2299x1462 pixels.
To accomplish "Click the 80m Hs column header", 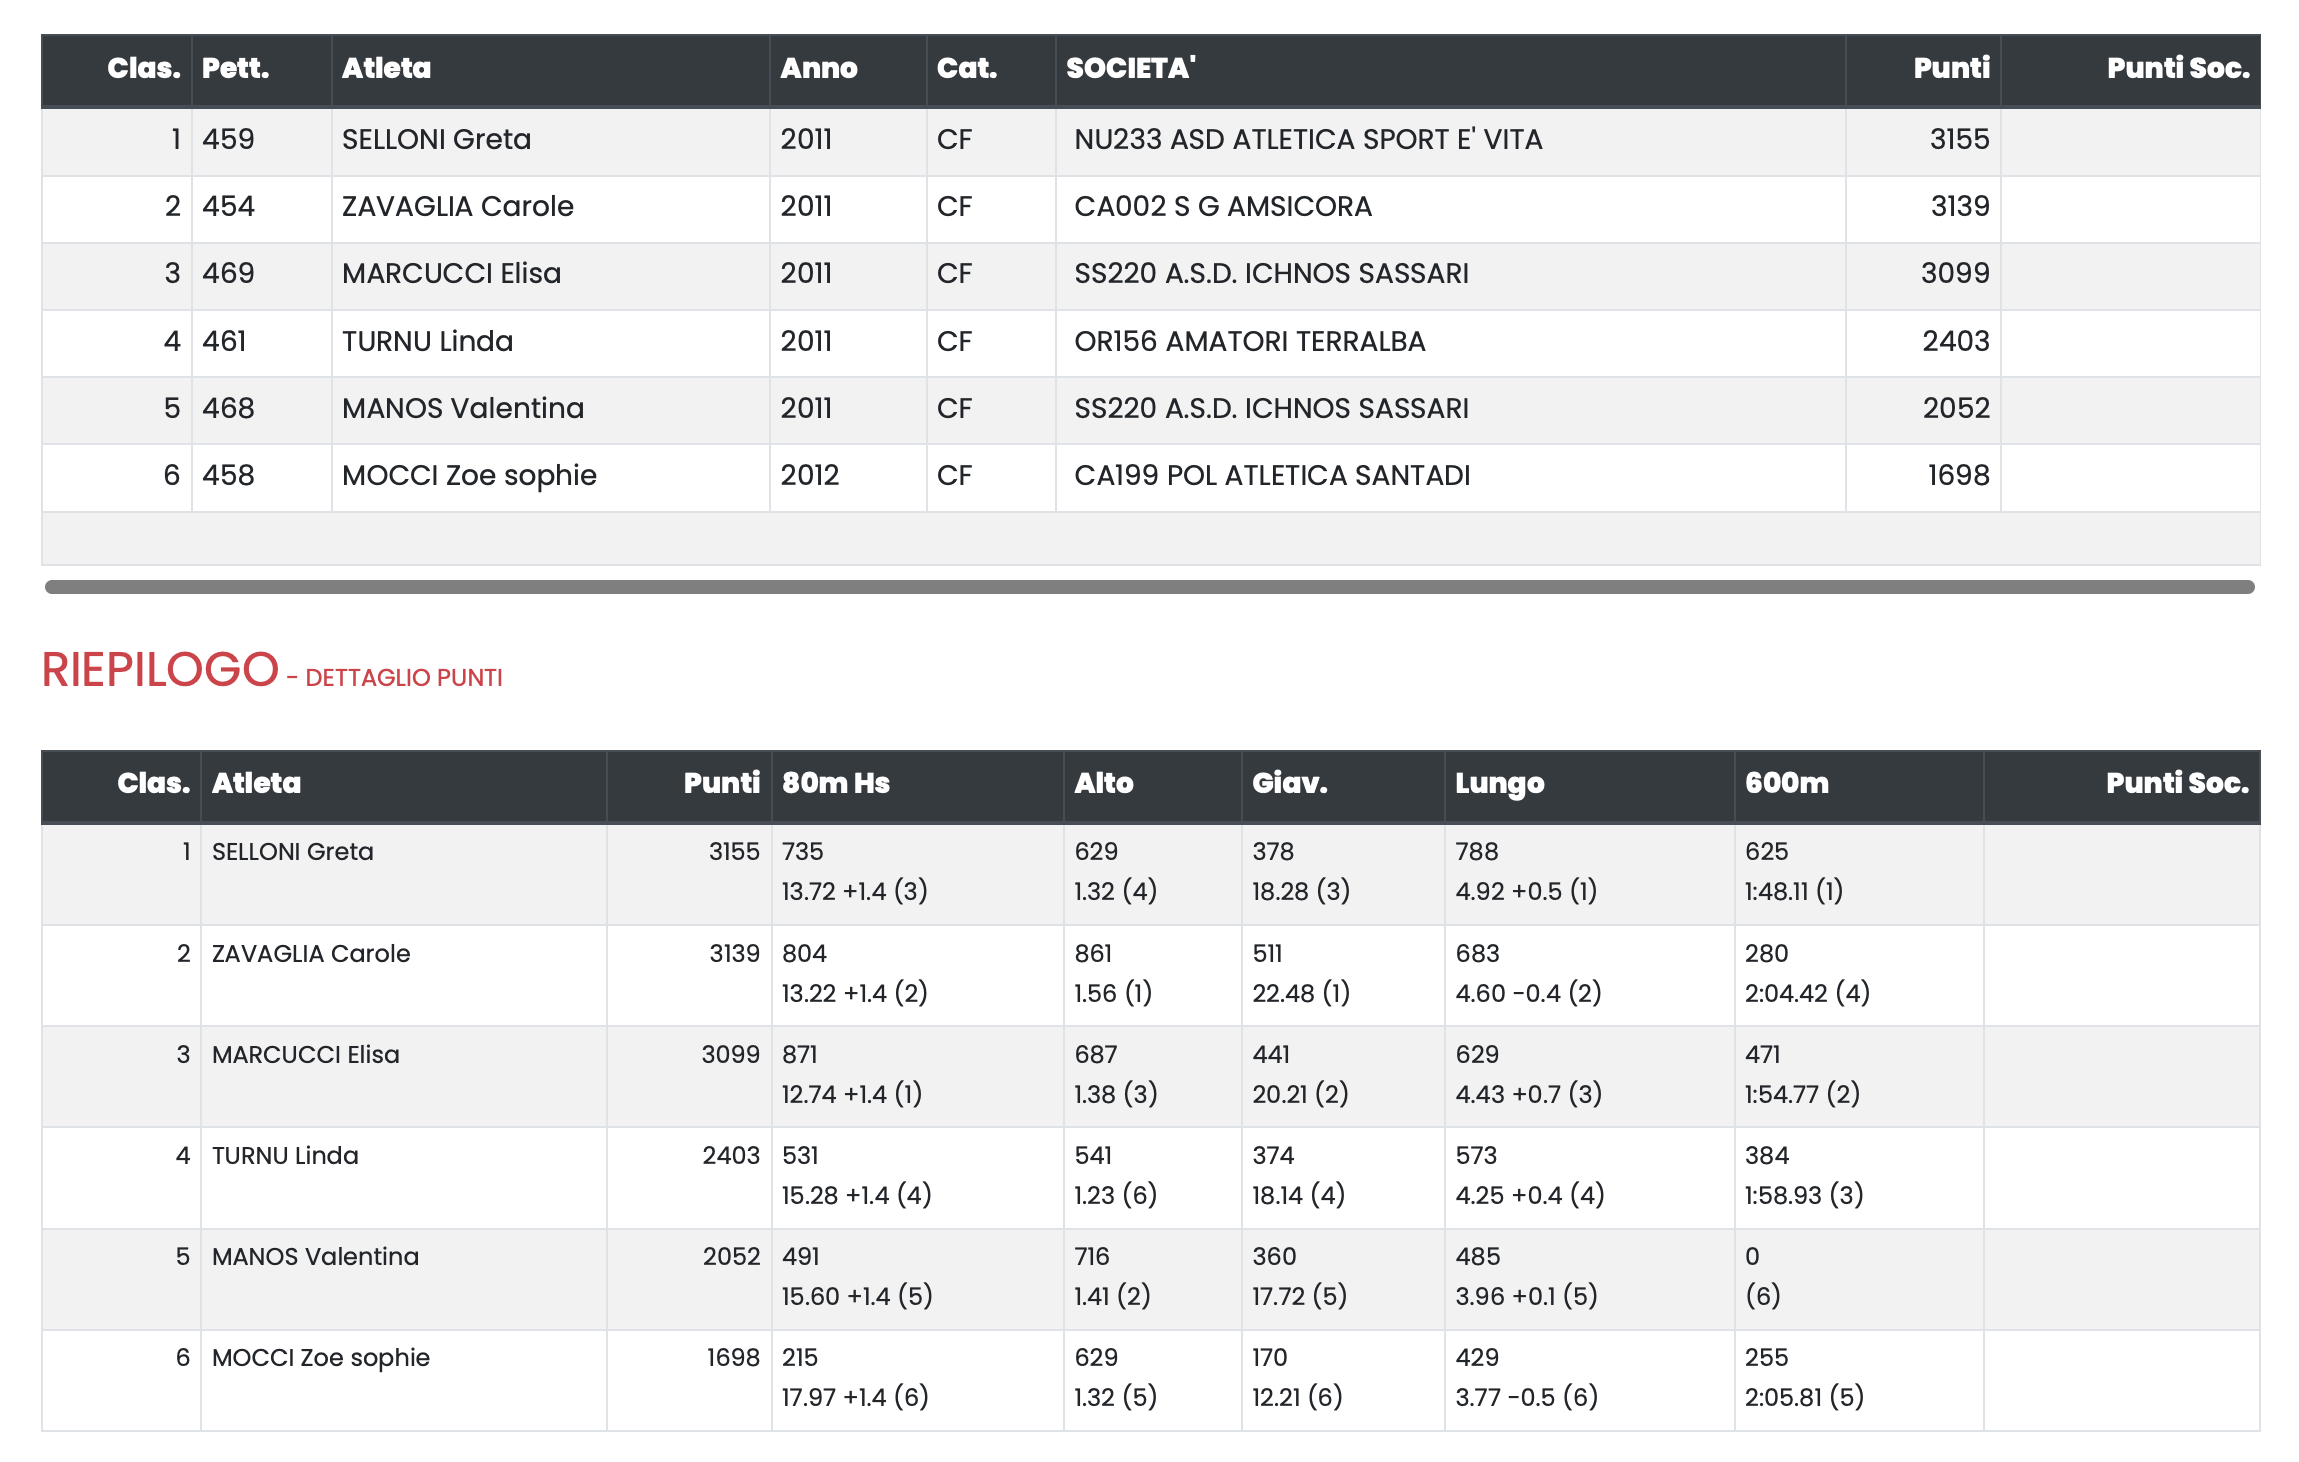I will 836,783.
